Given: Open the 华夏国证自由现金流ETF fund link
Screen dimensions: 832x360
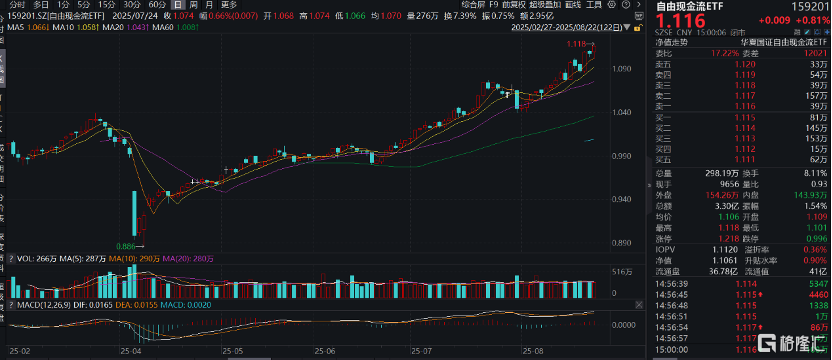Looking at the screenshot, I should (784, 42).
